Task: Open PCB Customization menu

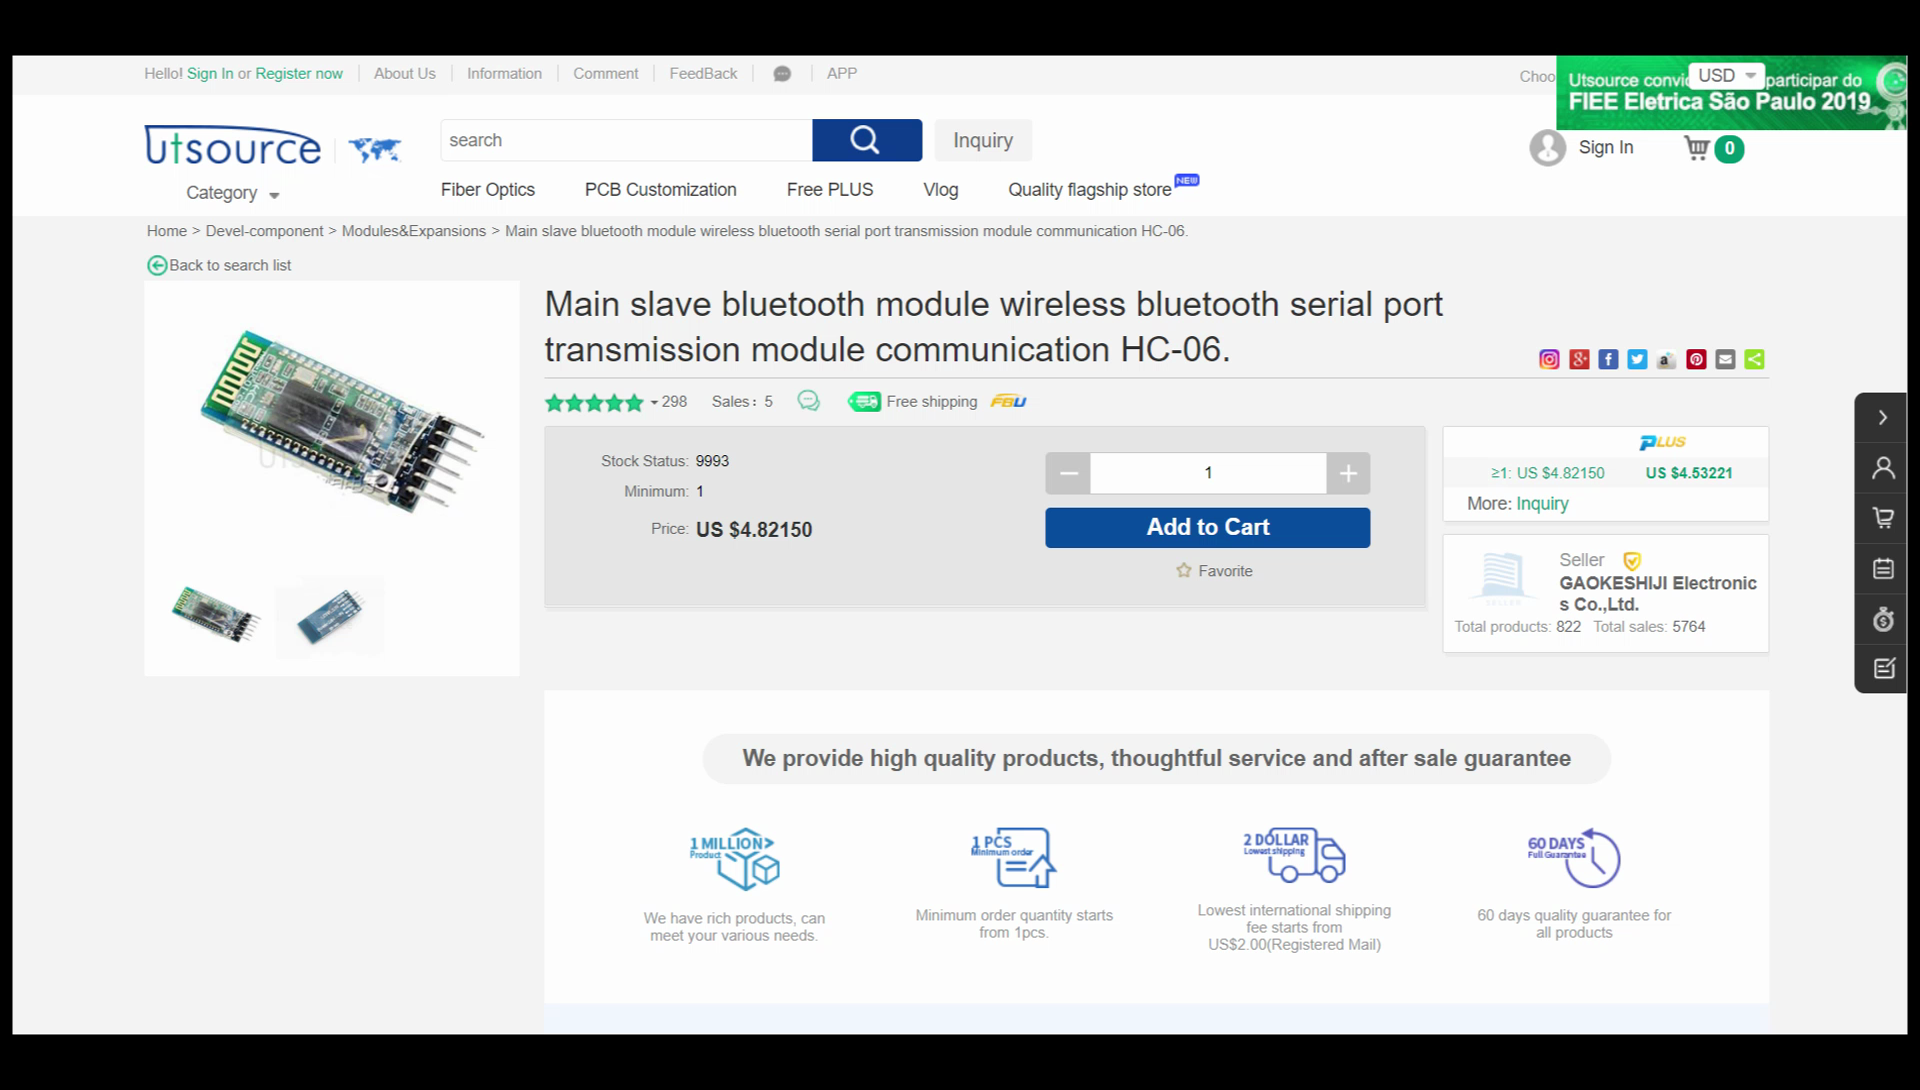Action: [x=660, y=190]
